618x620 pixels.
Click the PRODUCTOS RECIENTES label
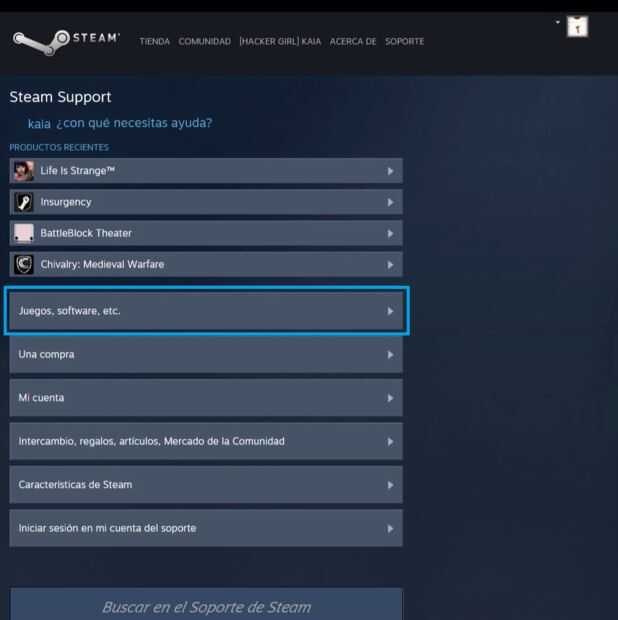59,147
